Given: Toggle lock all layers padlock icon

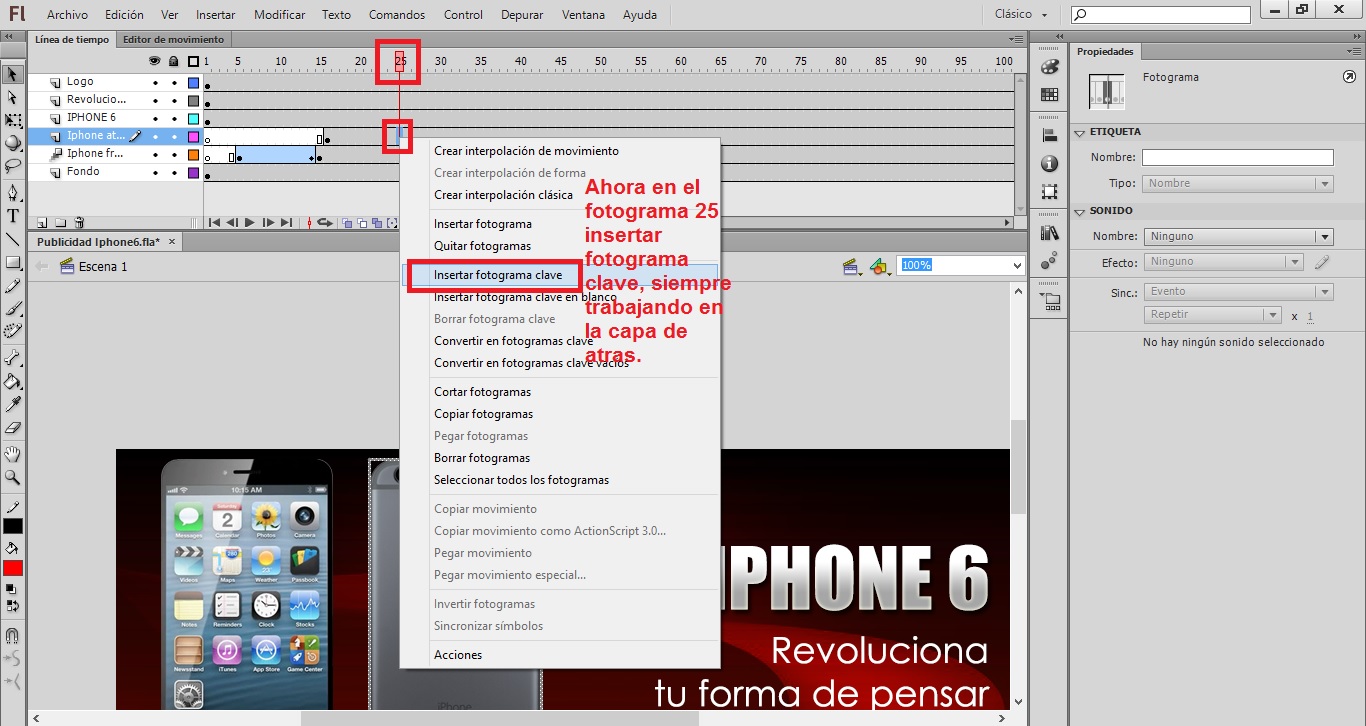Looking at the screenshot, I should [x=174, y=61].
